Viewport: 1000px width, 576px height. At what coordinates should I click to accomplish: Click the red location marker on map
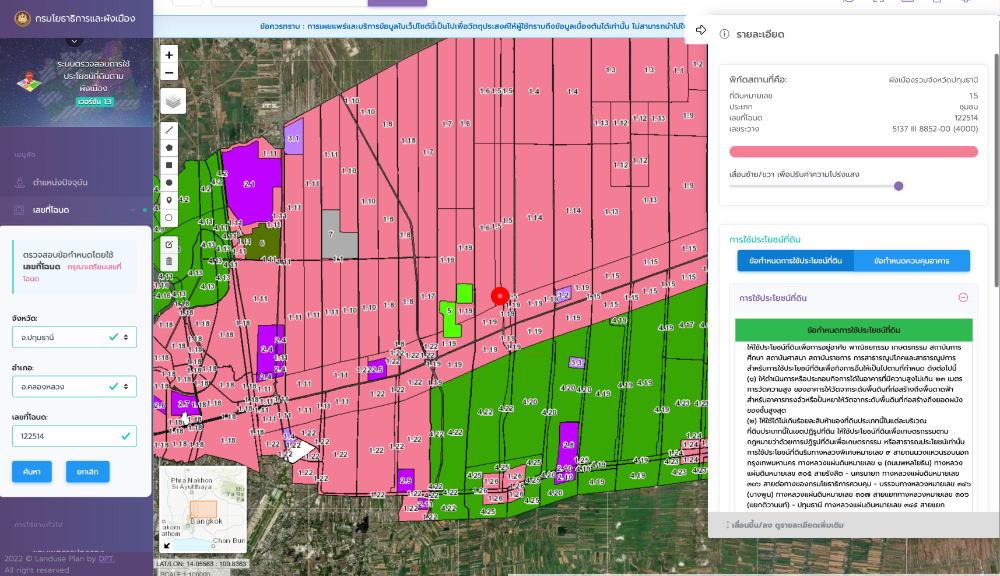coord(500,296)
